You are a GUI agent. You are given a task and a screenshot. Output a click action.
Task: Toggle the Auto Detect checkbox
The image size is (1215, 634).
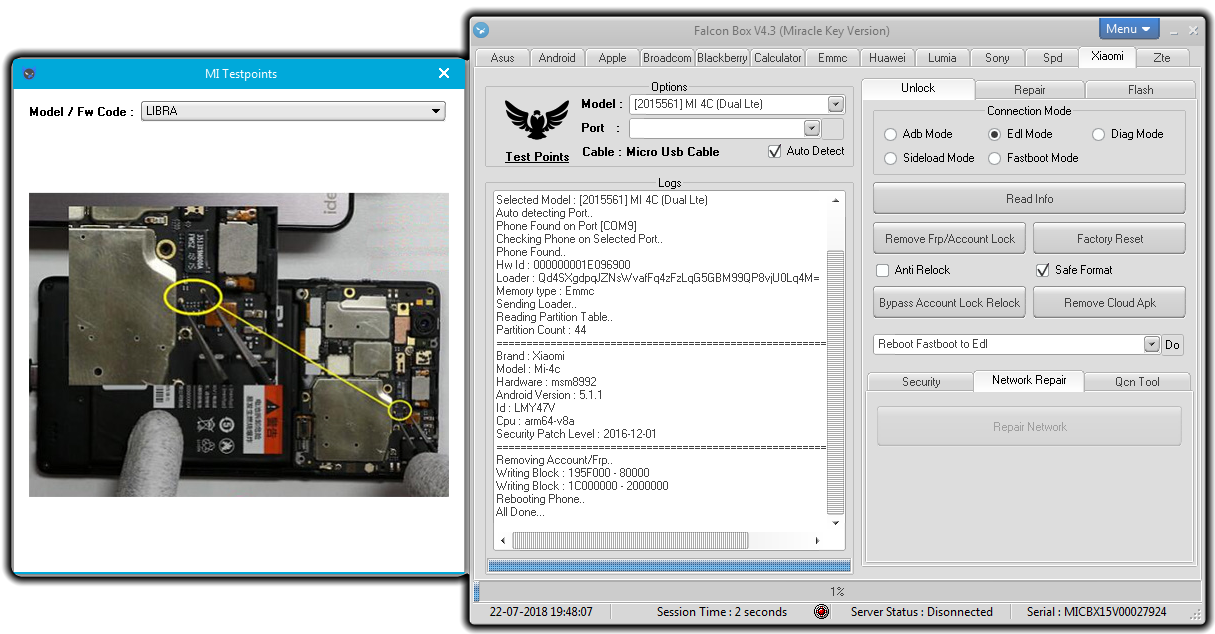pos(774,151)
